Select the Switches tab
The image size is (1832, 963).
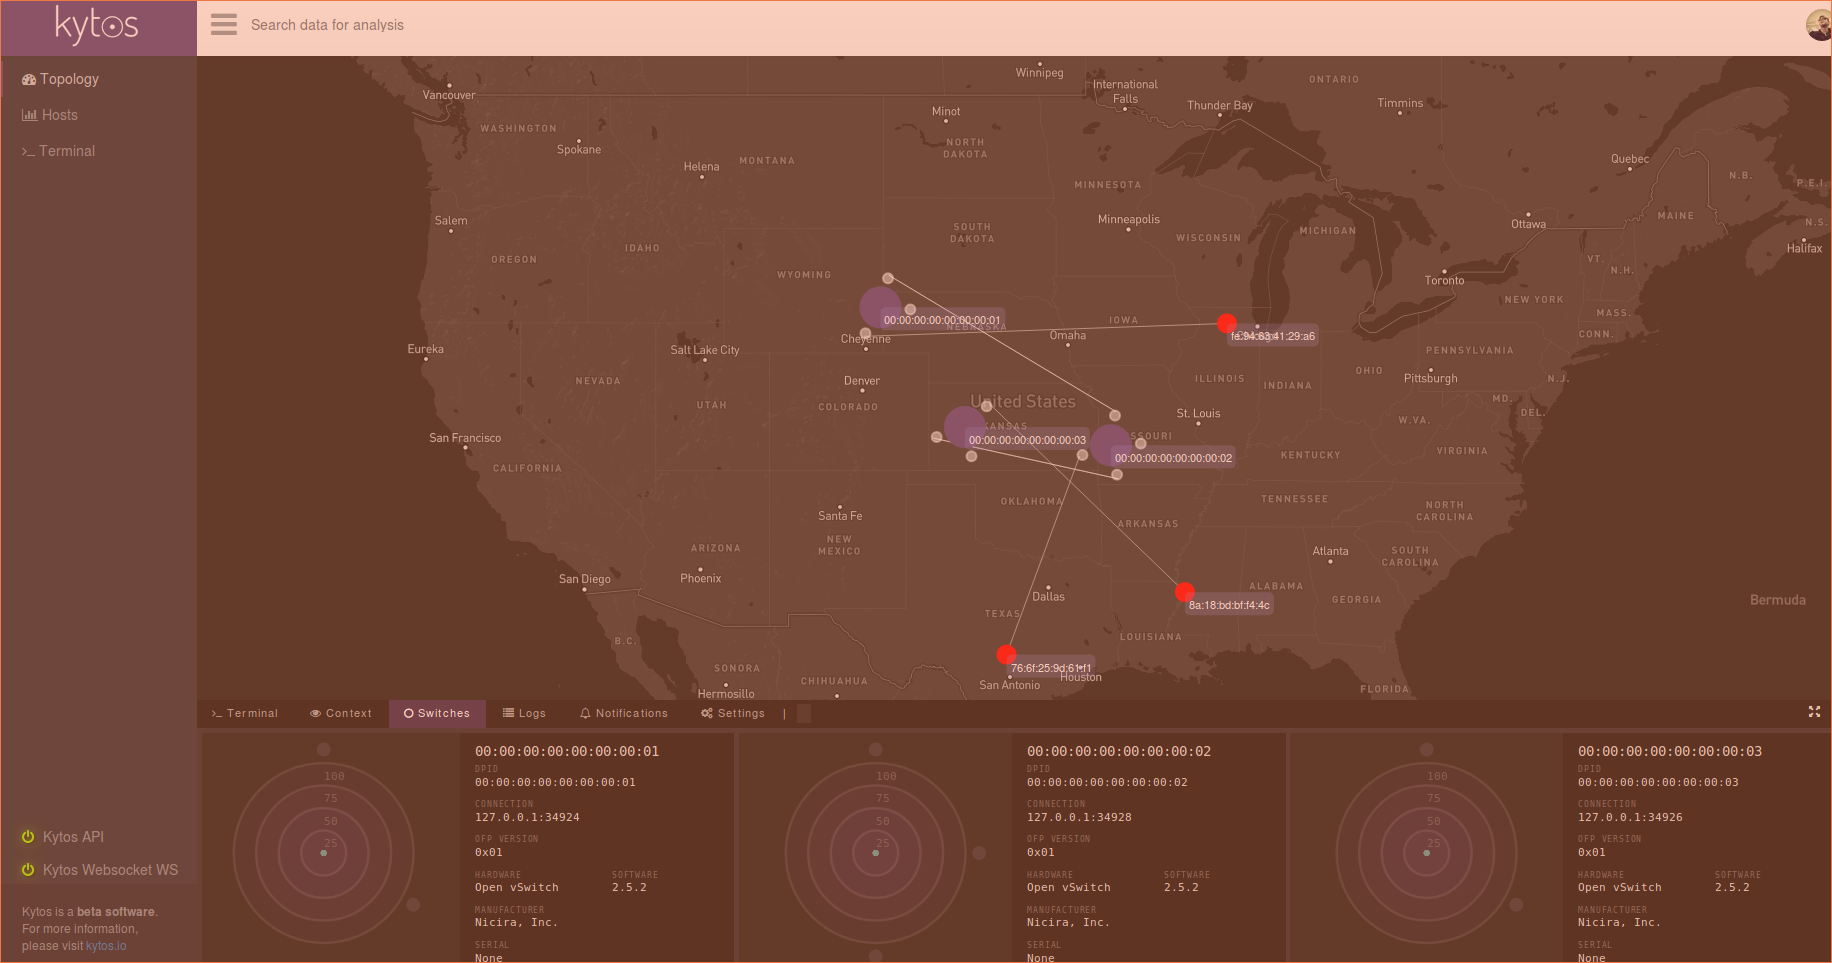click(437, 713)
